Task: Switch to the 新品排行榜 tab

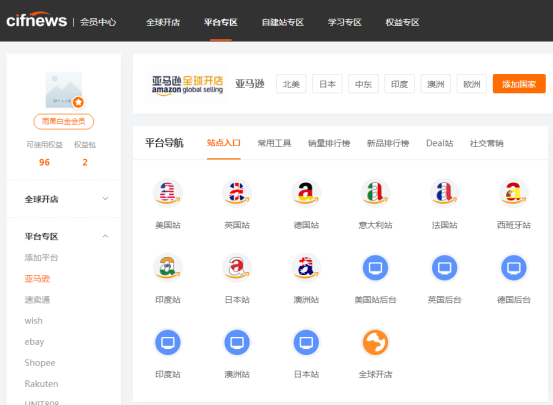Action: (x=388, y=143)
